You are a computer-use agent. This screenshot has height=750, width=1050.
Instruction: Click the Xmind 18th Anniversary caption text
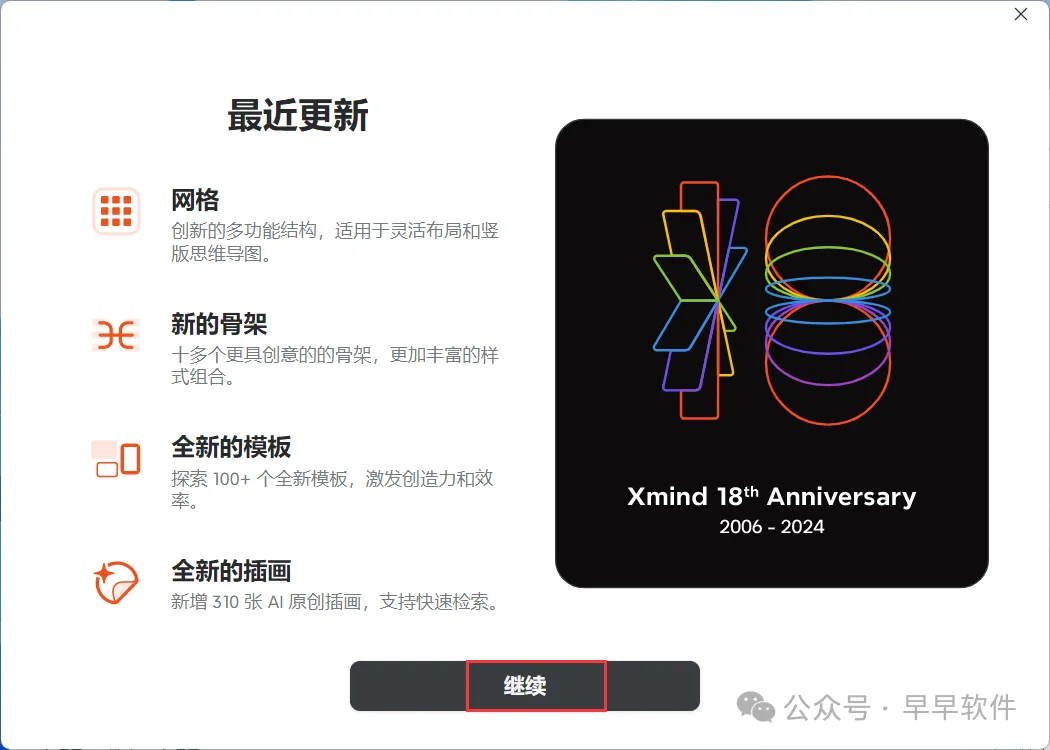click(771, 496)
